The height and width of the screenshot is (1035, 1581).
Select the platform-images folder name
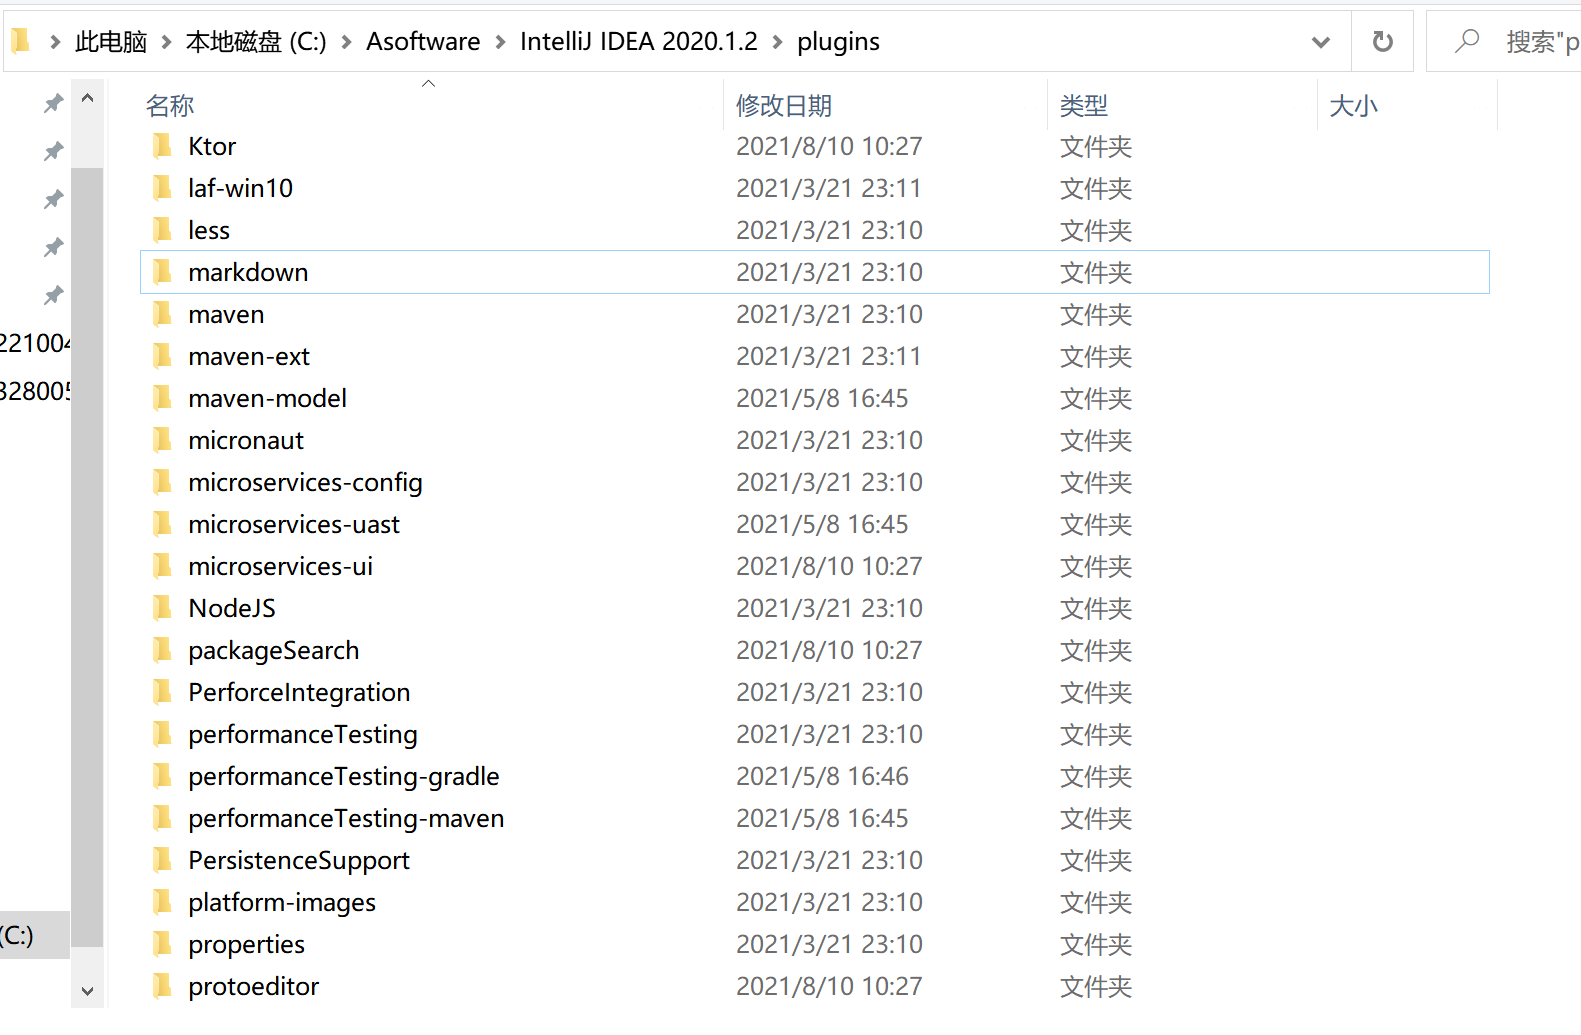click(282, 902)
